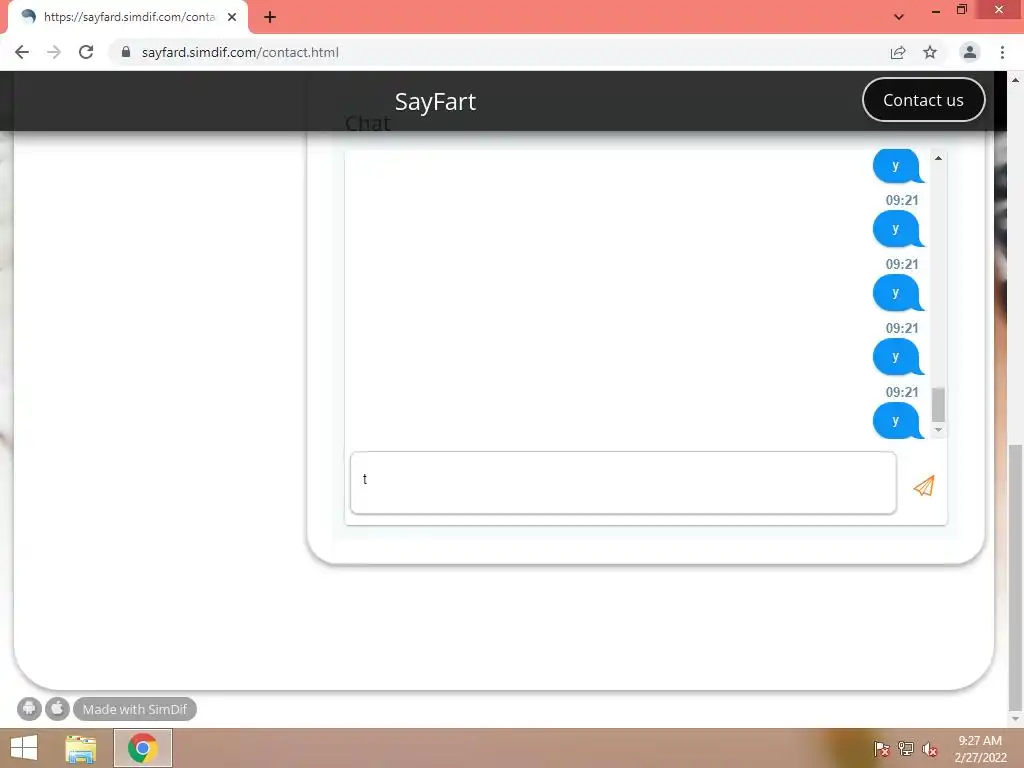Restore down the Chrome window

tap(961, 10)
